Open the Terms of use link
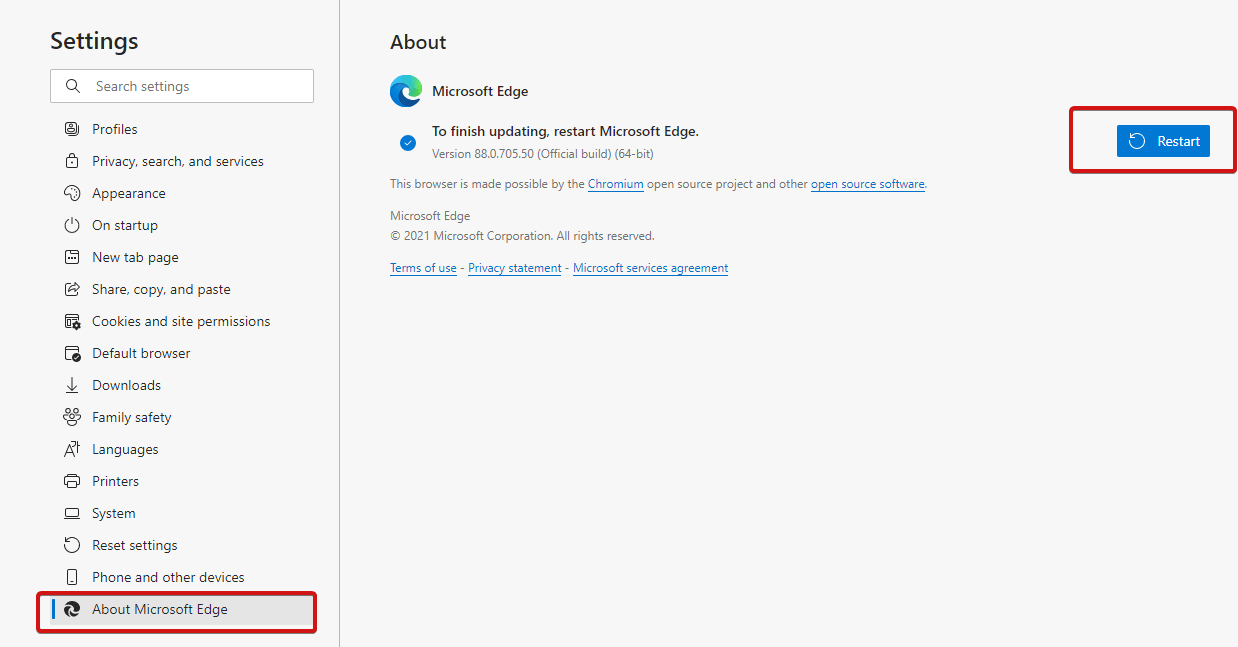 [422, 267]
